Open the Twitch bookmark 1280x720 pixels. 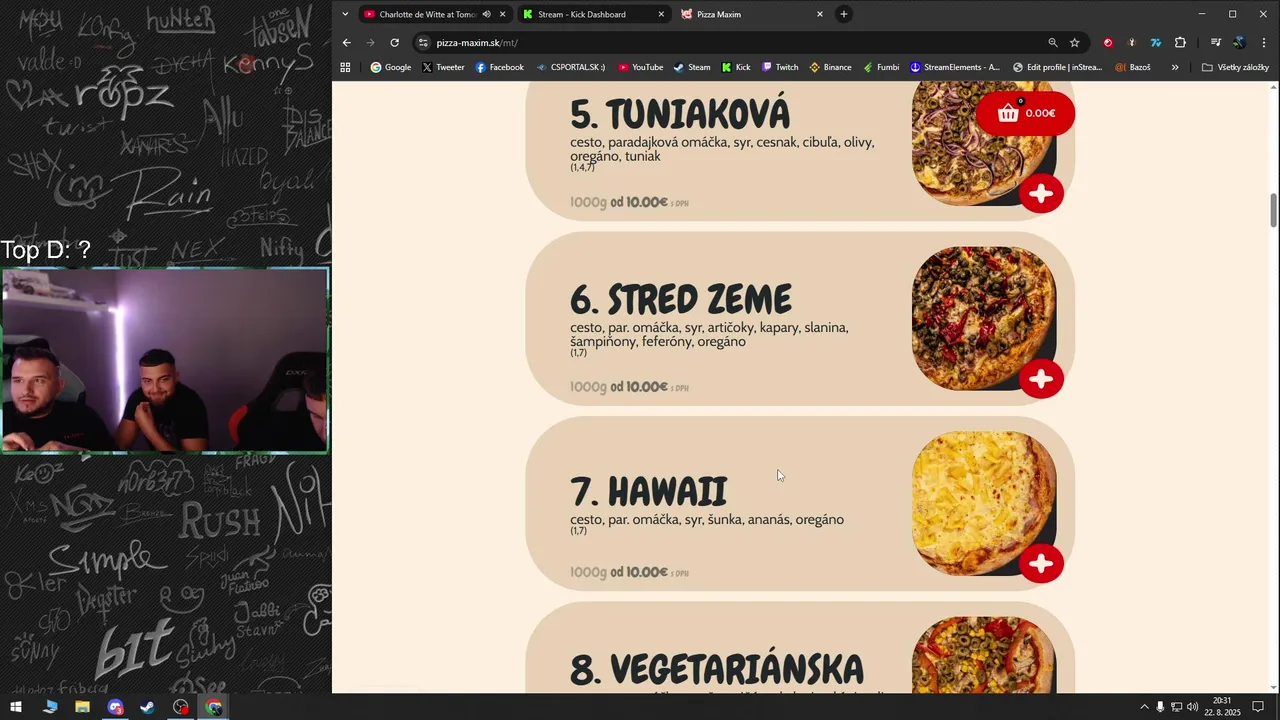click(780, 67)
